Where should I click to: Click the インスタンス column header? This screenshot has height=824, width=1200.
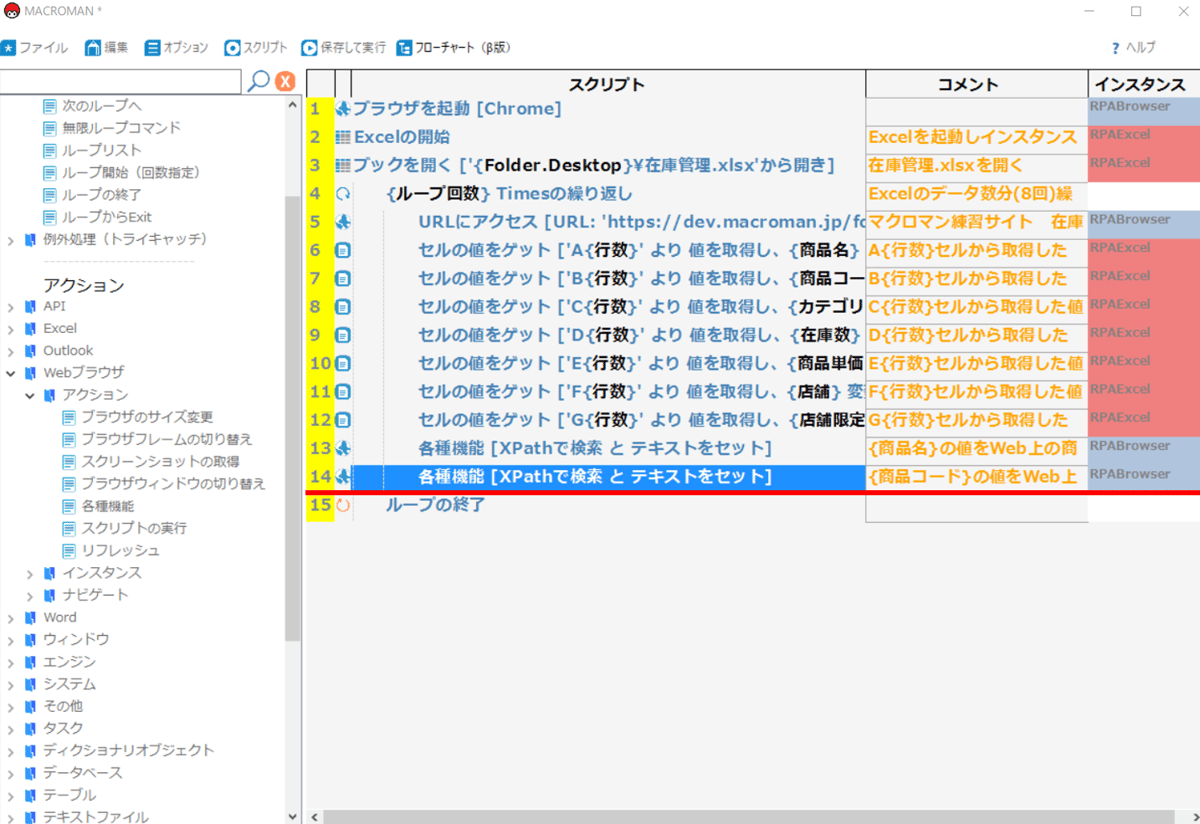pyautogui.click(x=1144, y=84)
